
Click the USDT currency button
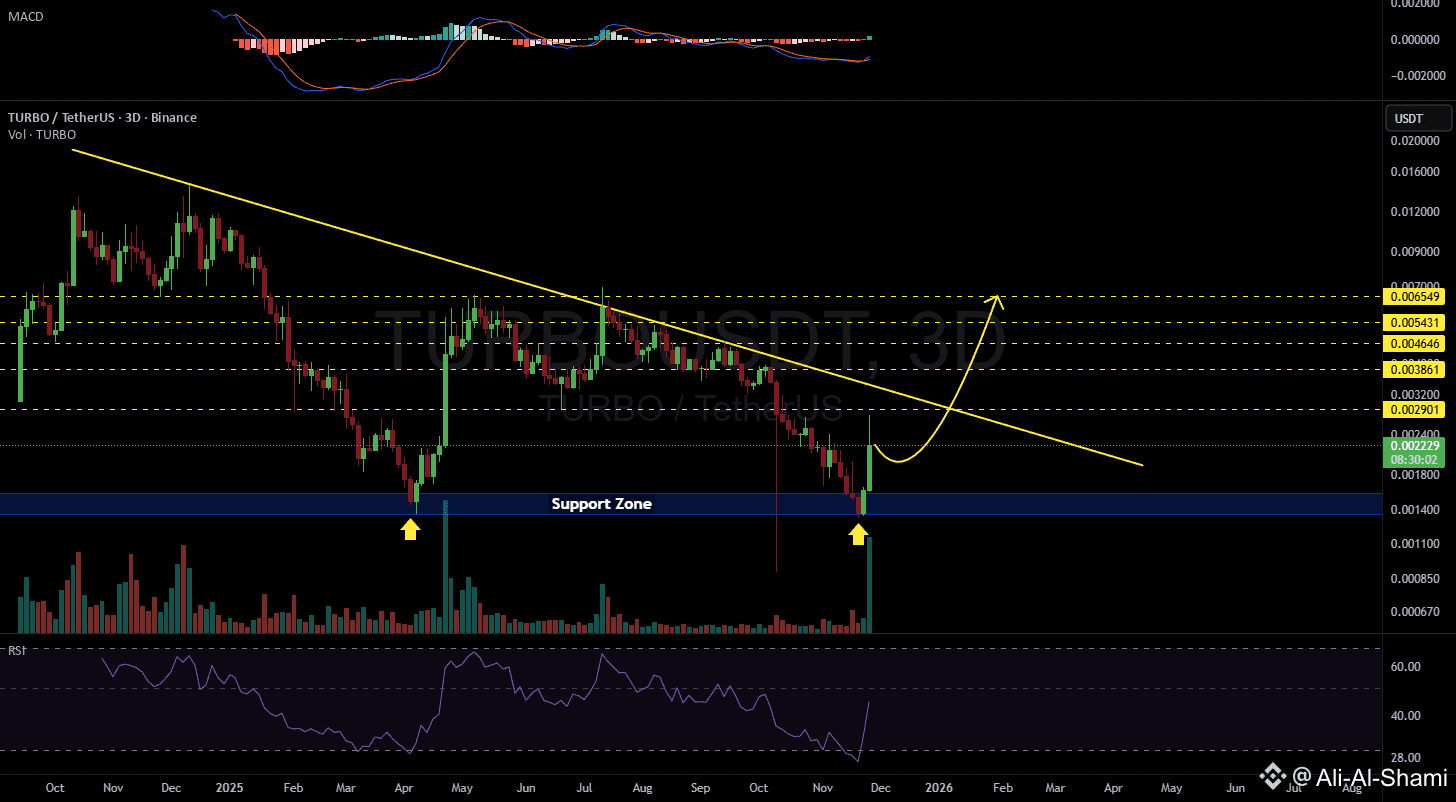[1418, 119]
